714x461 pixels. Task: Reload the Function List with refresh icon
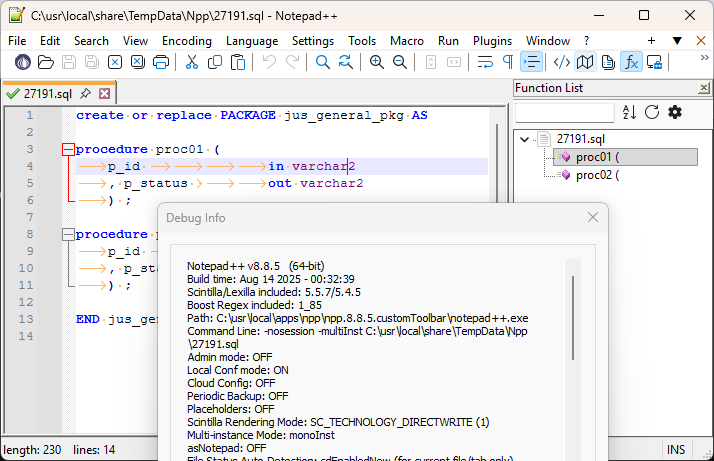click(652, 112)
